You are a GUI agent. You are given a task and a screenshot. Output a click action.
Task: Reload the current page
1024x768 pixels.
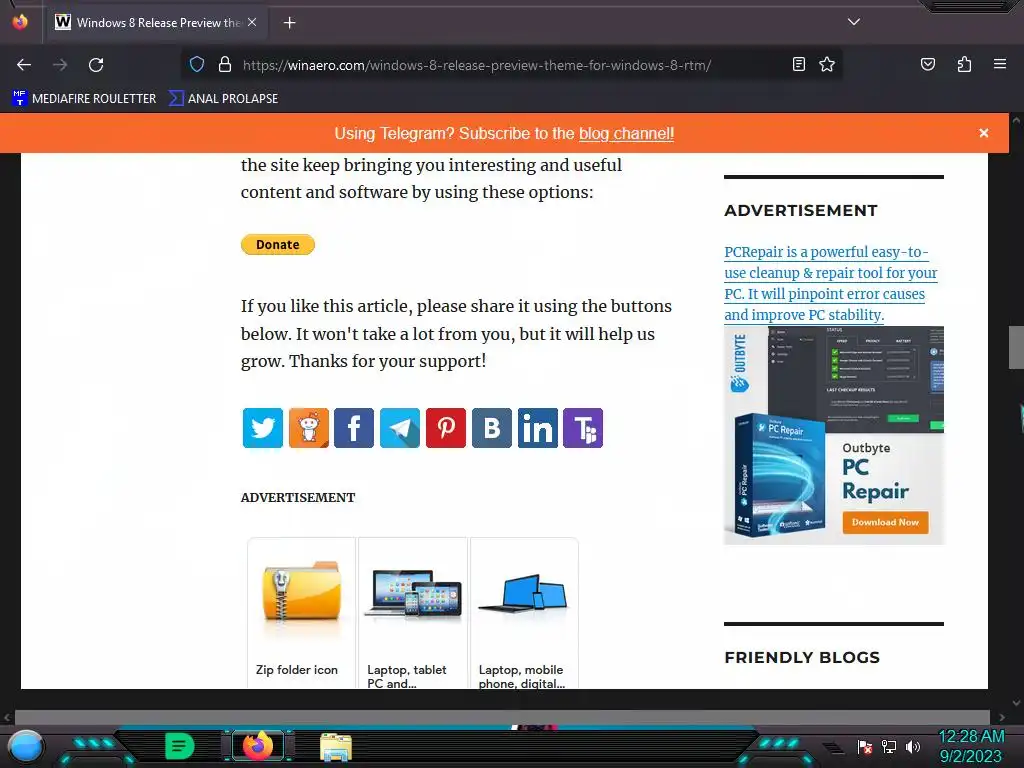96,65
